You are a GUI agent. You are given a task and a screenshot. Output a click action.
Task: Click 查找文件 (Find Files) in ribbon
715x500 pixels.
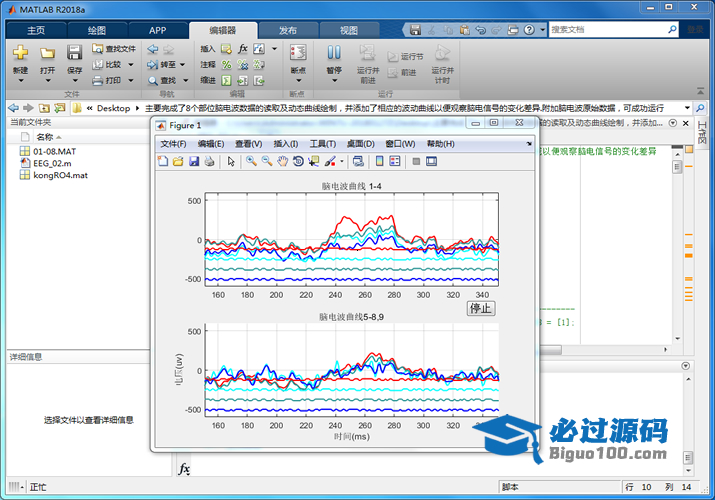[x=114, y=49]
